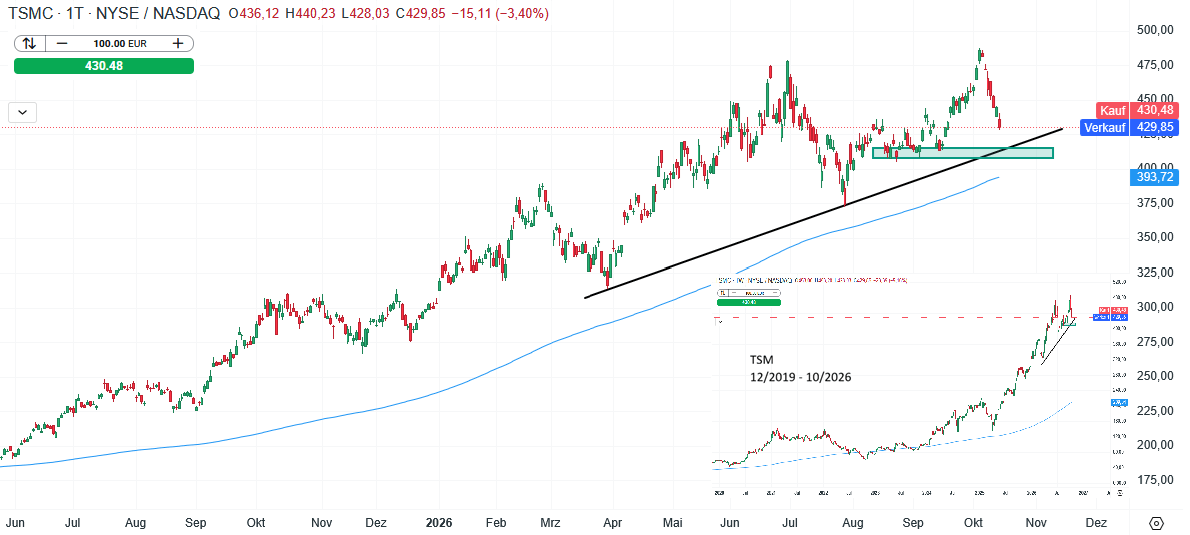Click the 2026 year label on time axis
Screen dimensions: 1190x535
[439, 523]
